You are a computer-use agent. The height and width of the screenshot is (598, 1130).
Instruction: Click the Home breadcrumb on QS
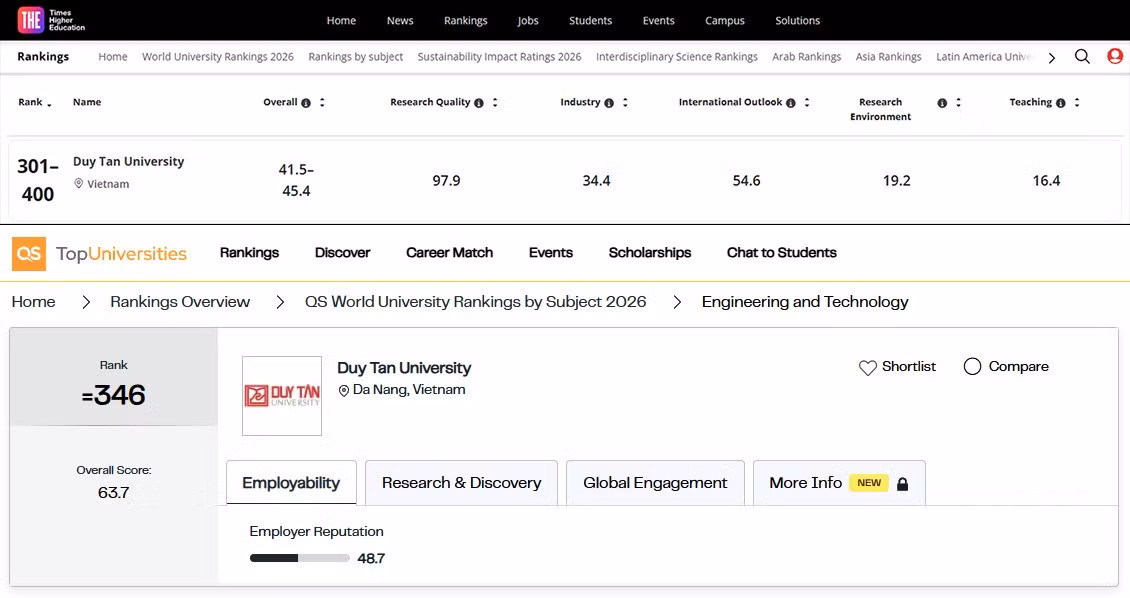pyautogui.click(x=33, y=302)
